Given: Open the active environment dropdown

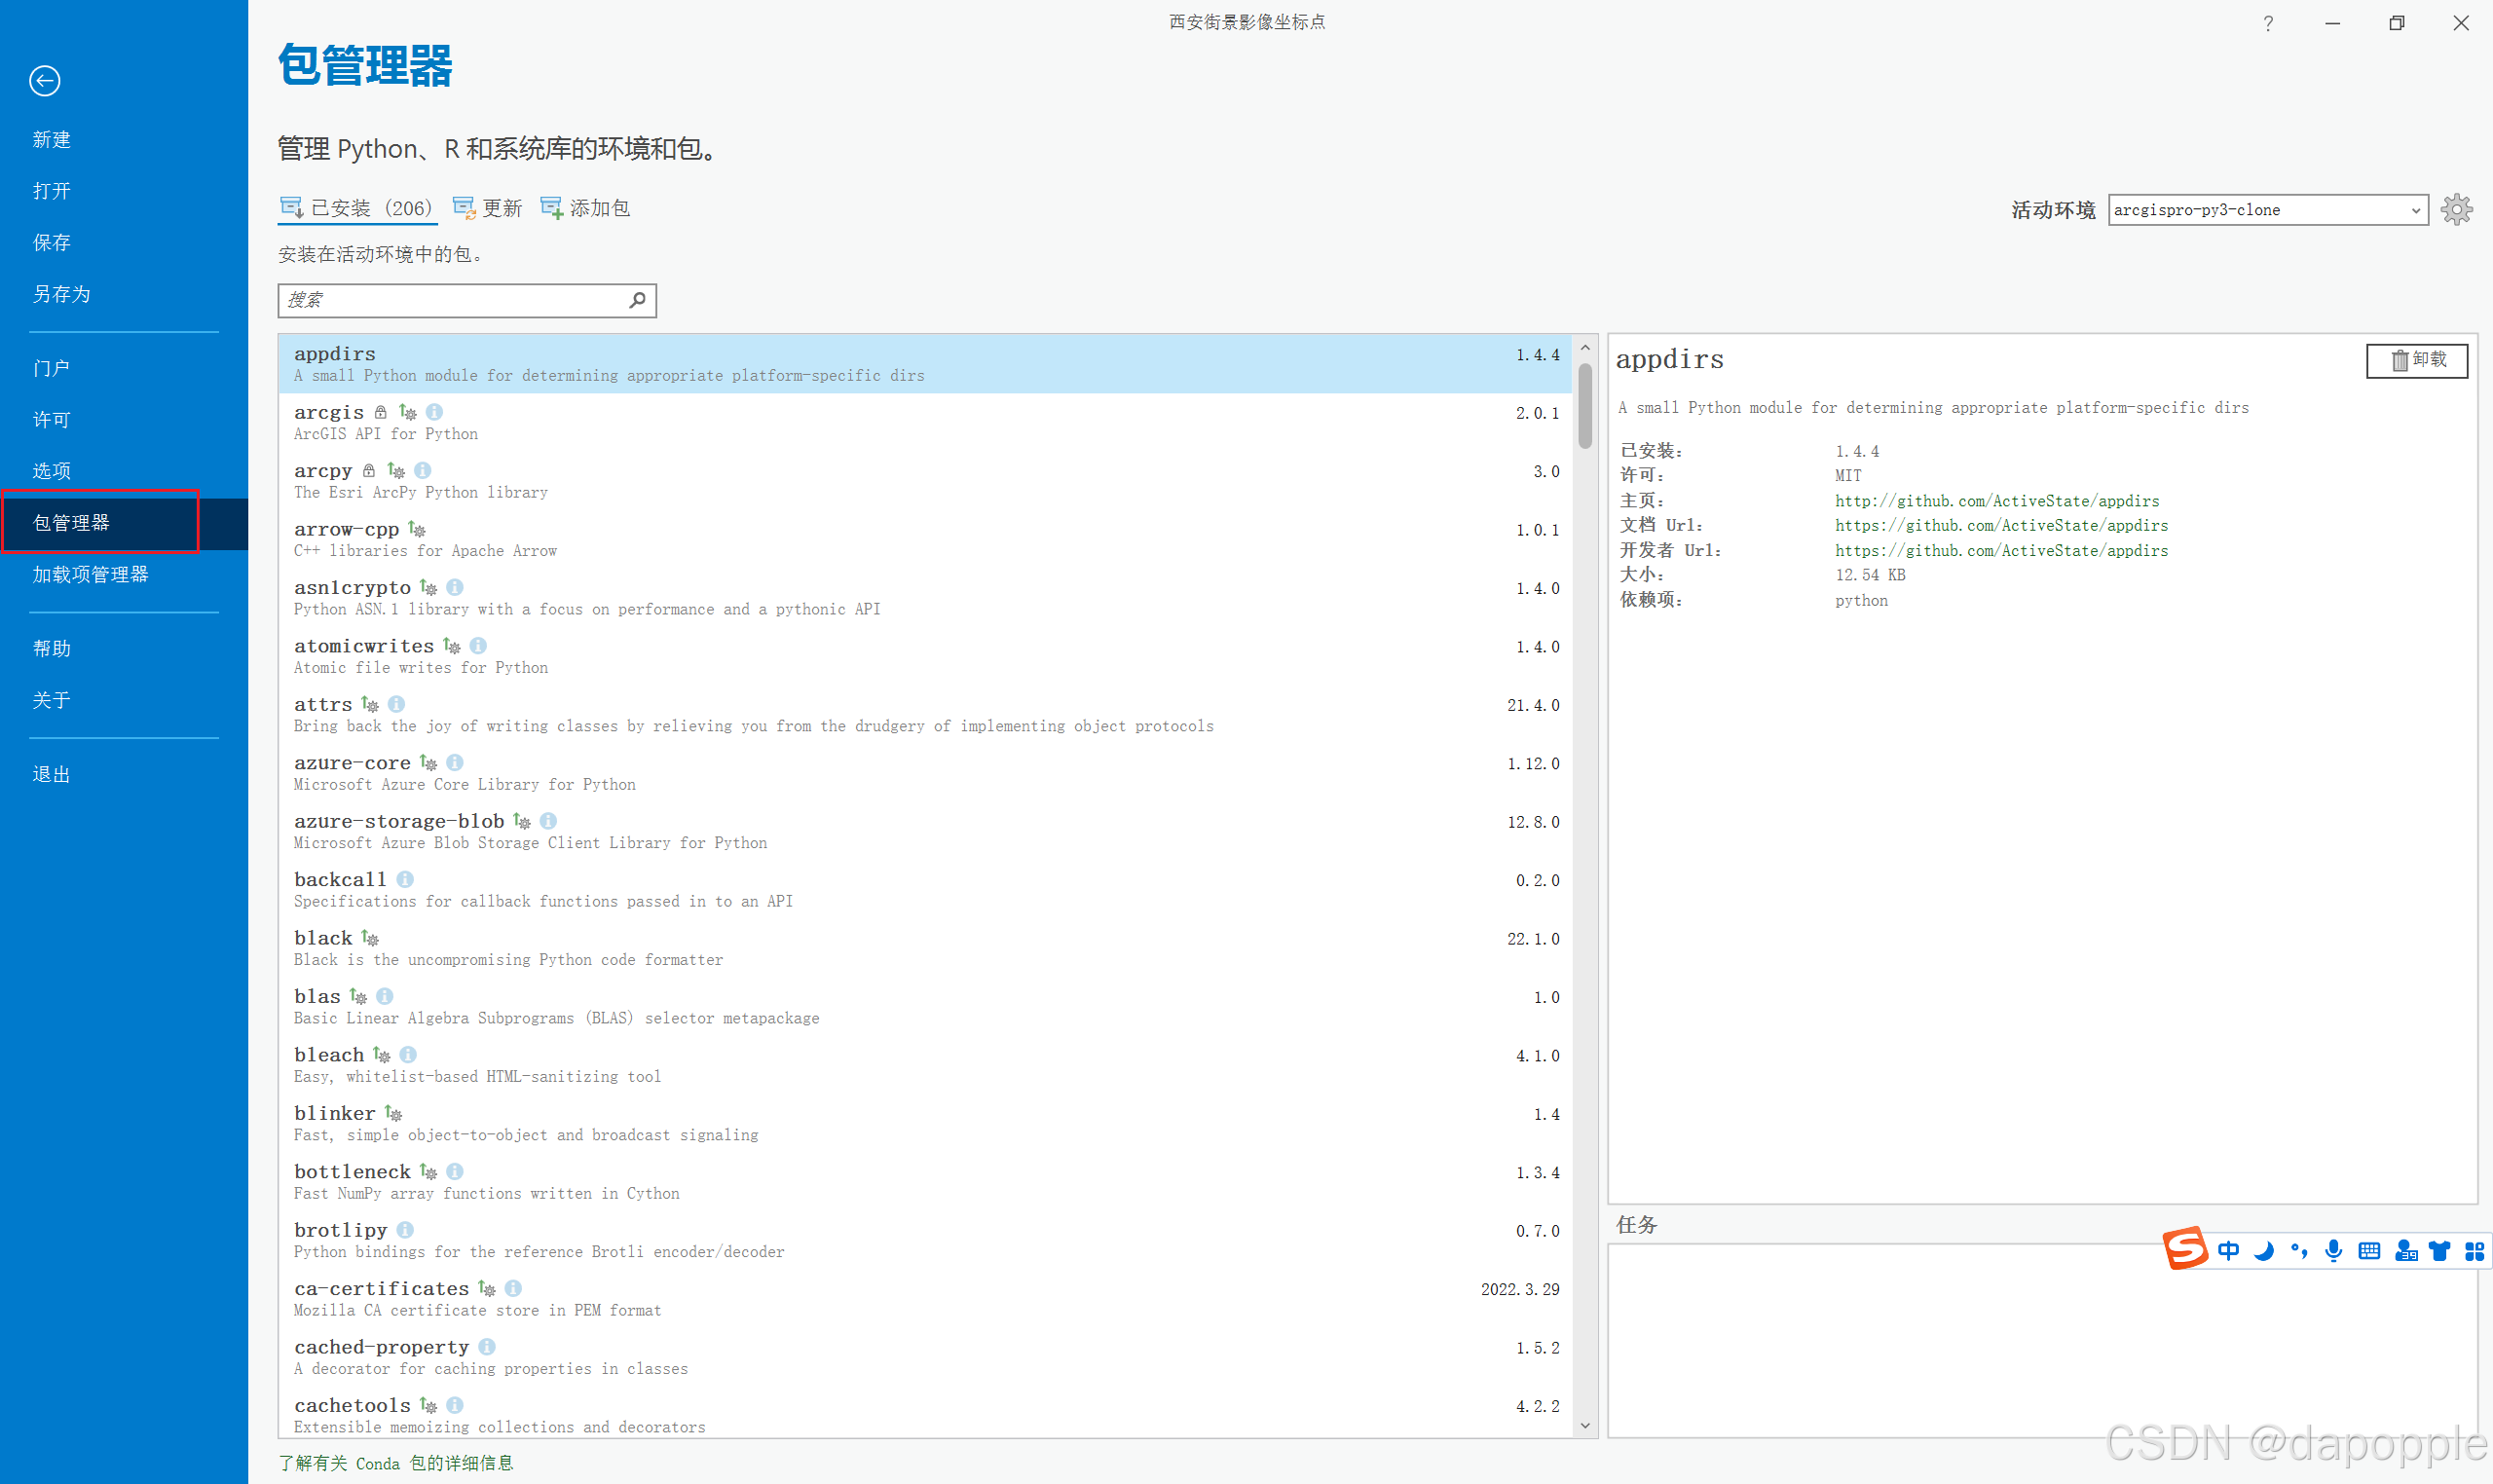Looking at the screenshot, I should [2267, 210].
